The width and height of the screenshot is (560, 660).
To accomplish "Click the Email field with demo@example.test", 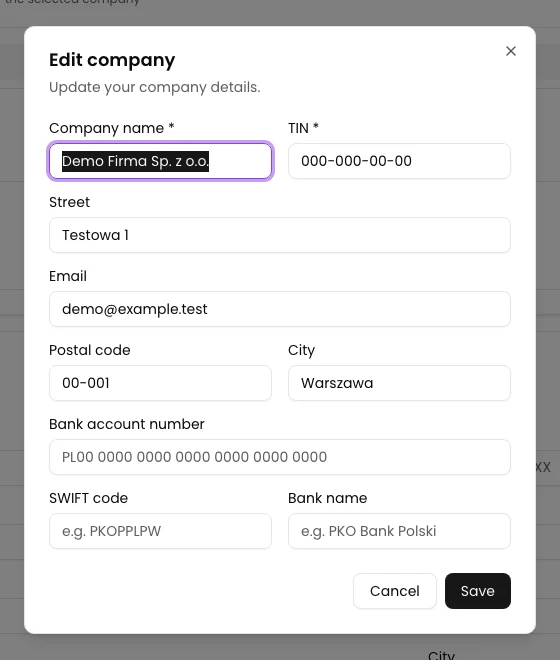I will (x=280, y=309).
